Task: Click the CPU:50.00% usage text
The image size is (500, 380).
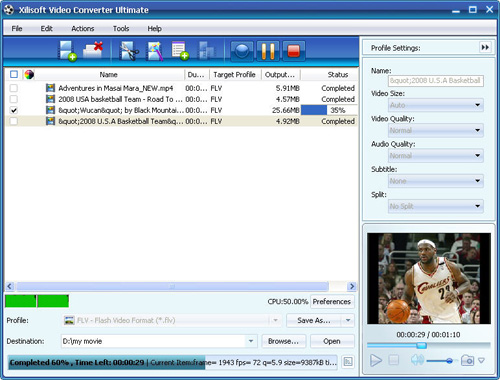Action: [287, 301]
